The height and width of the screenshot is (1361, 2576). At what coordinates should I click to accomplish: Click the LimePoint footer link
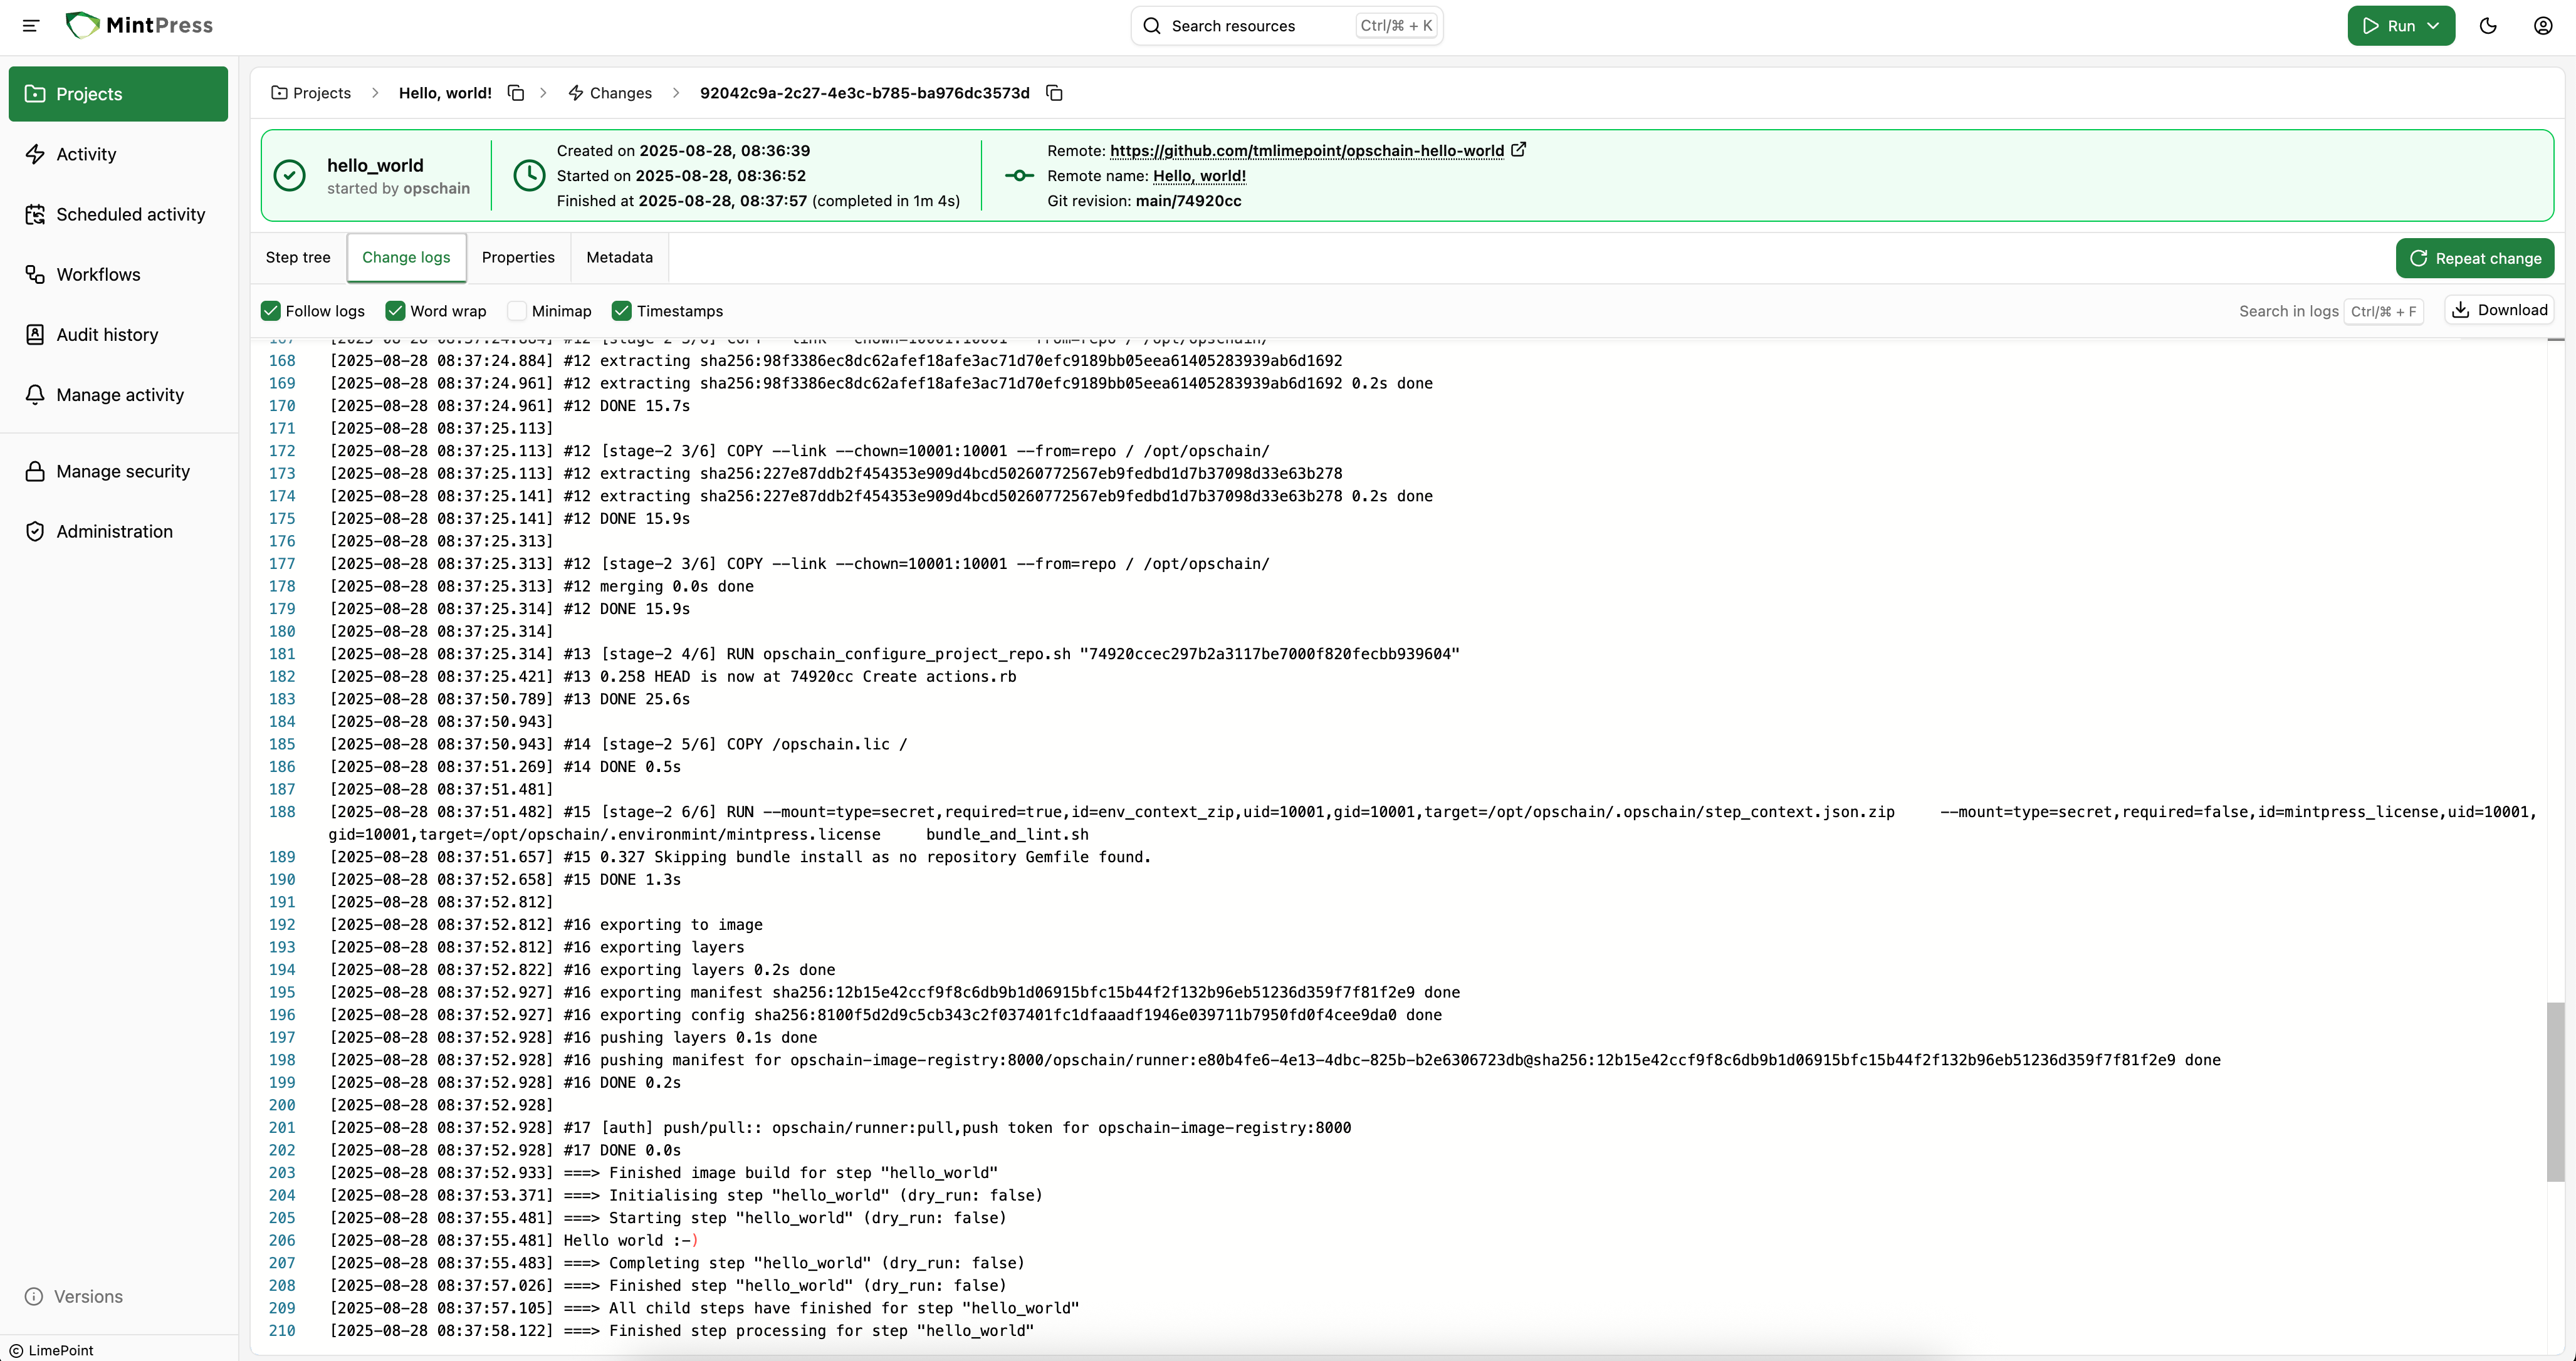(51, 1350)
